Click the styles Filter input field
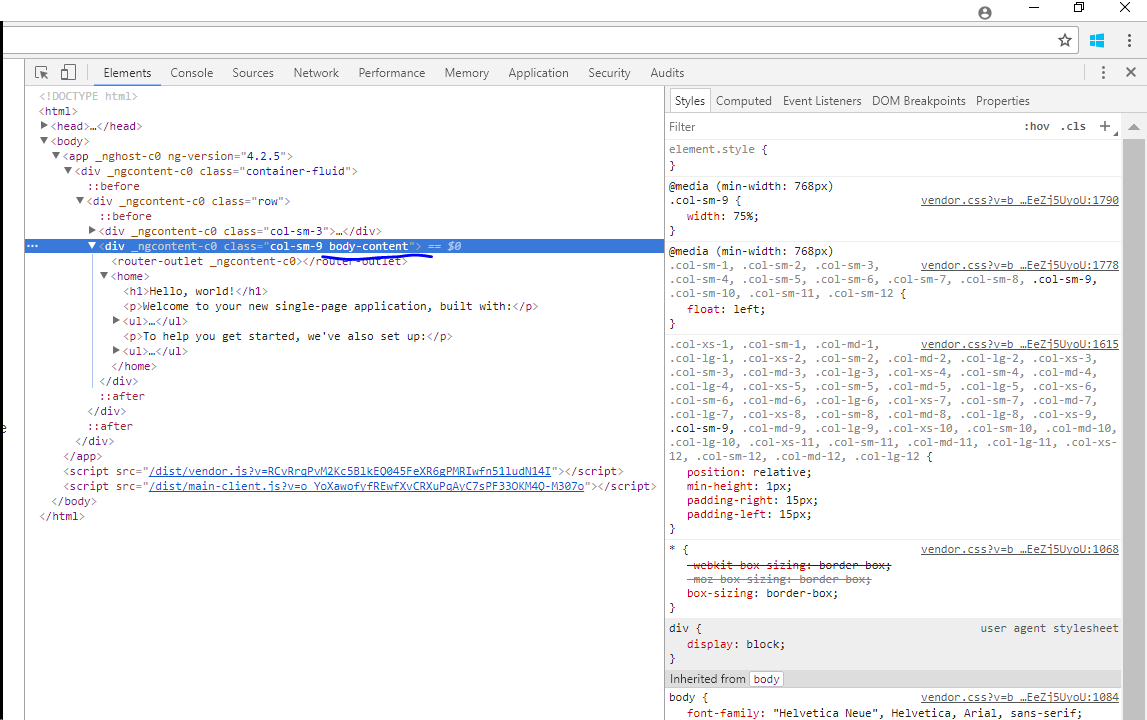Screen dimensions: 1147x720 point(841,127)
